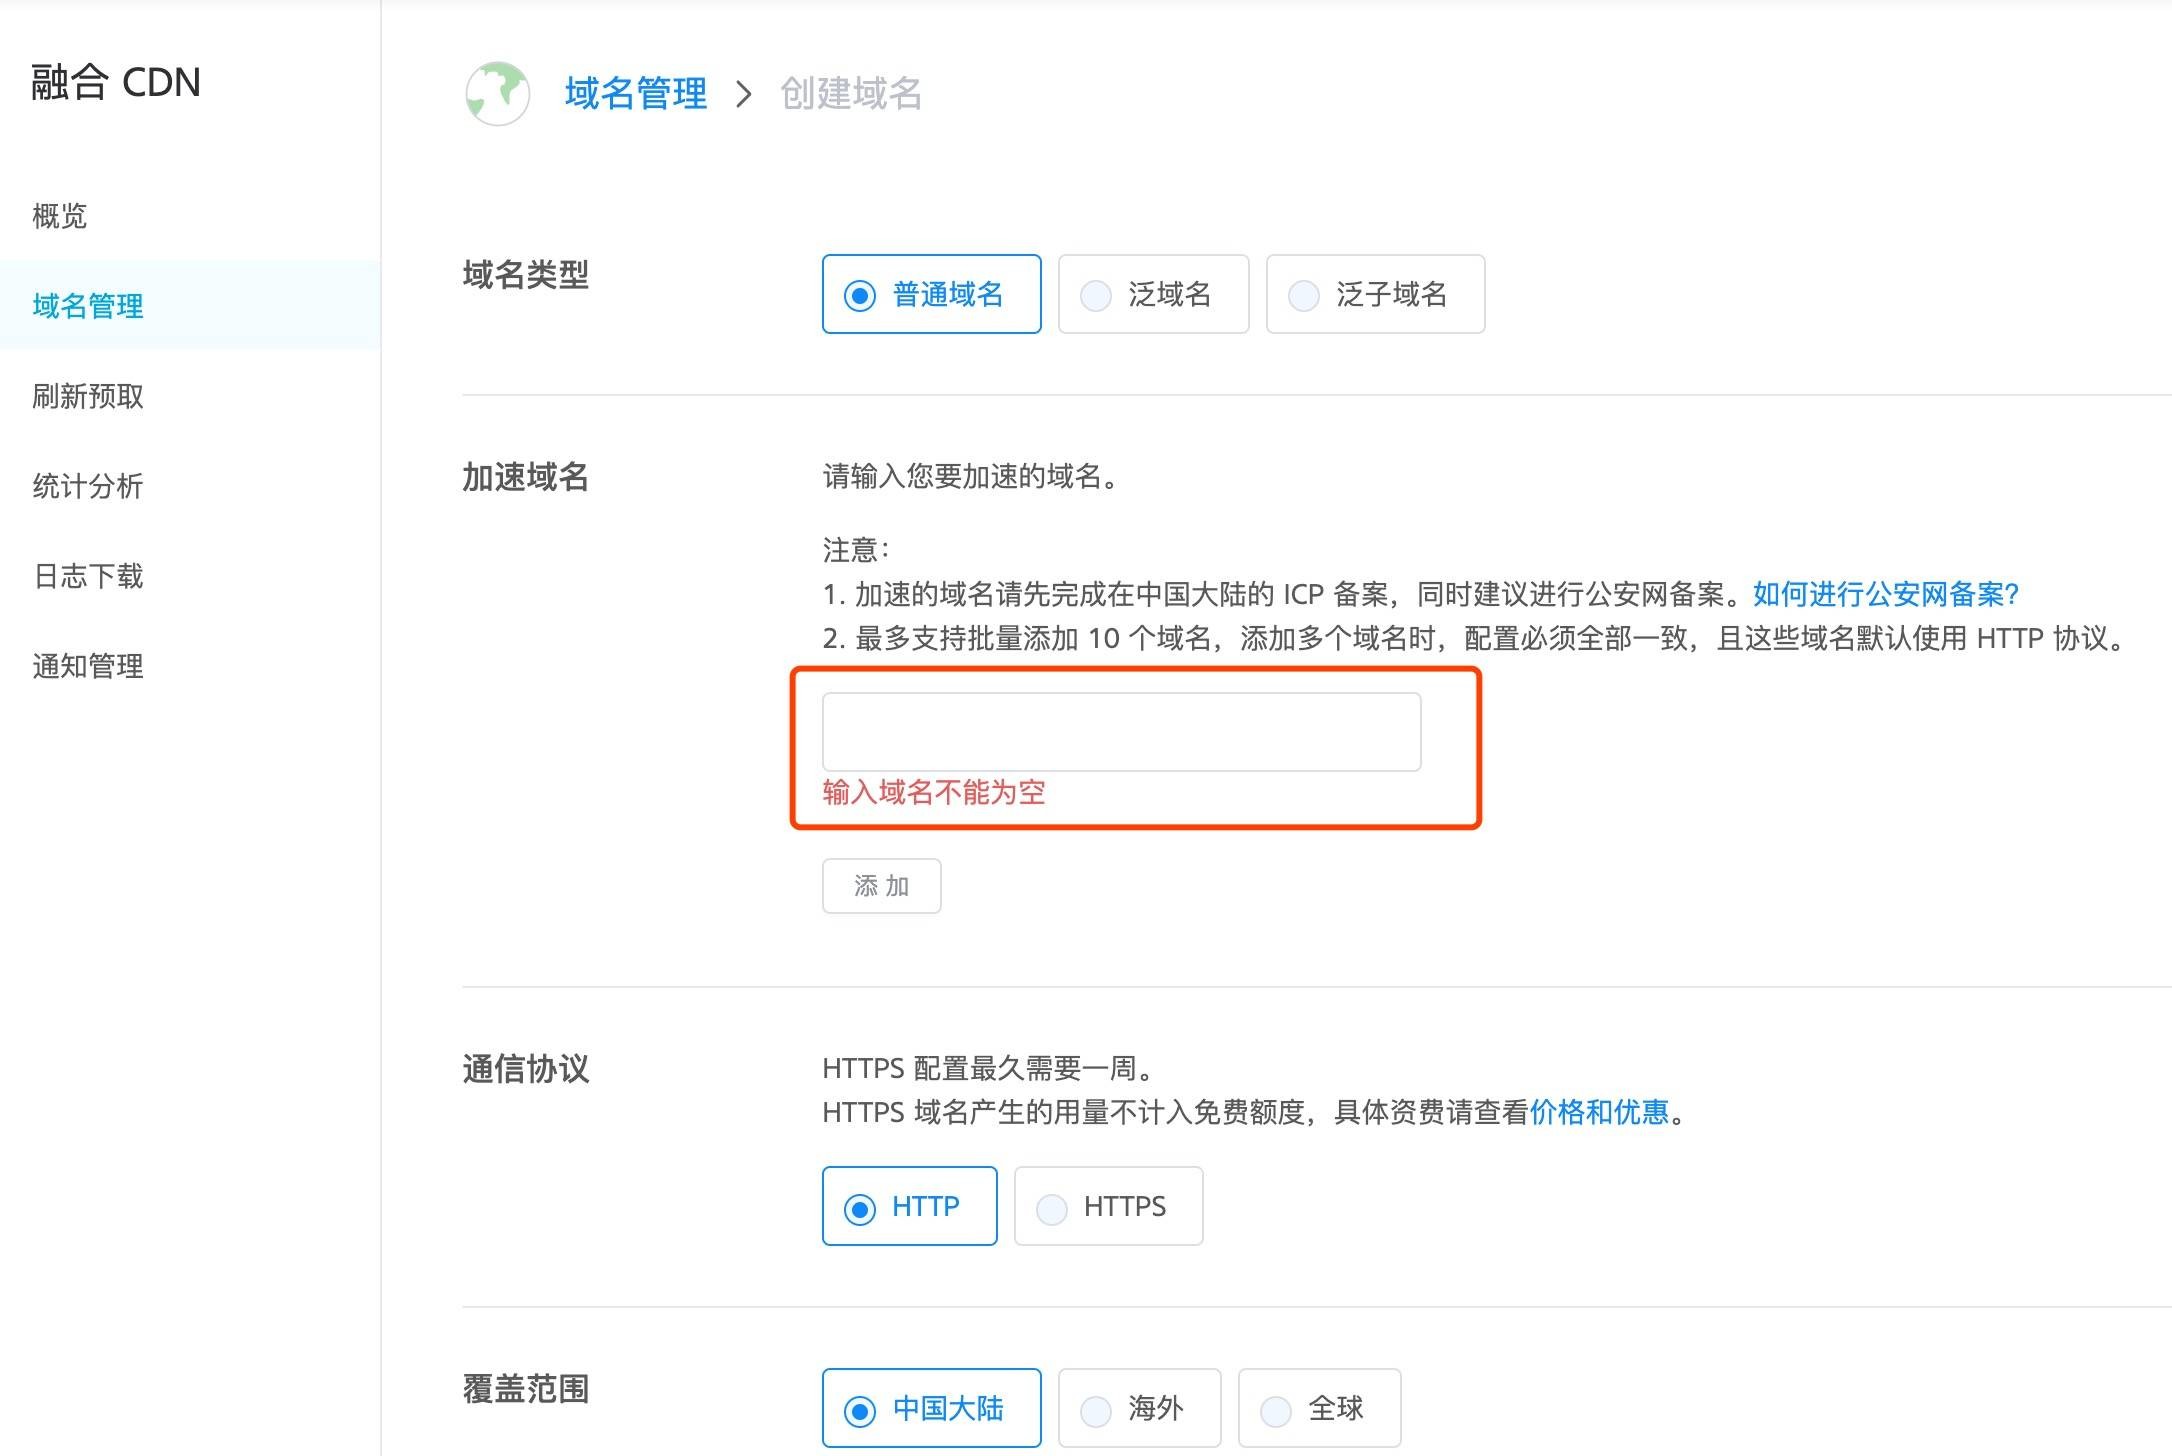Choose the HTTPS protocol option

click(x=1108, y=1206)
